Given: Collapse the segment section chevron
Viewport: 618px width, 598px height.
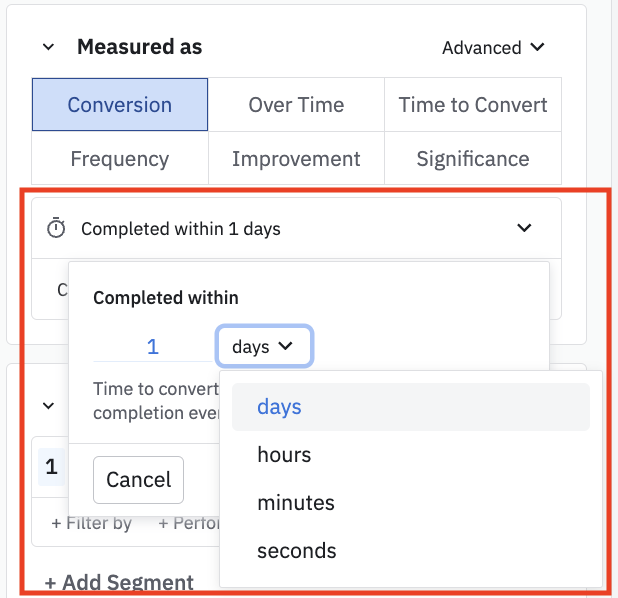Looking at the screenshot, I should tap(48, 406).
